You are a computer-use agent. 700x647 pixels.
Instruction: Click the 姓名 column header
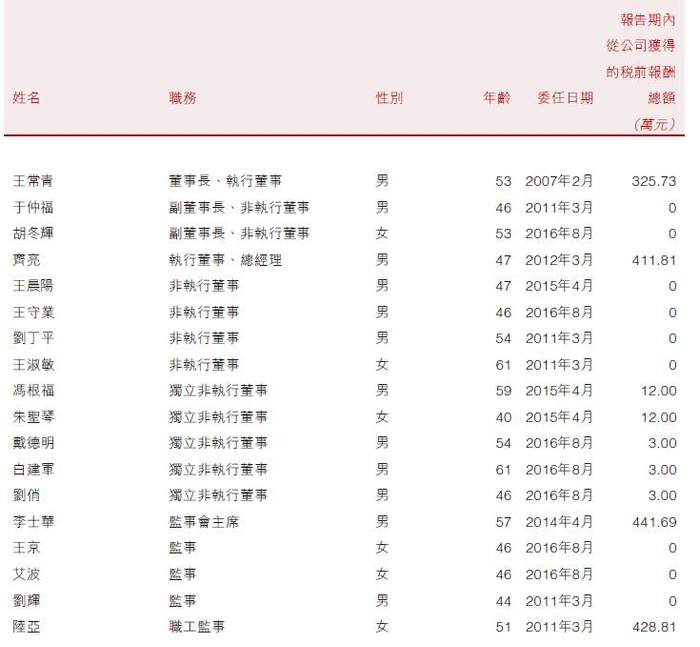coord(26,97)
